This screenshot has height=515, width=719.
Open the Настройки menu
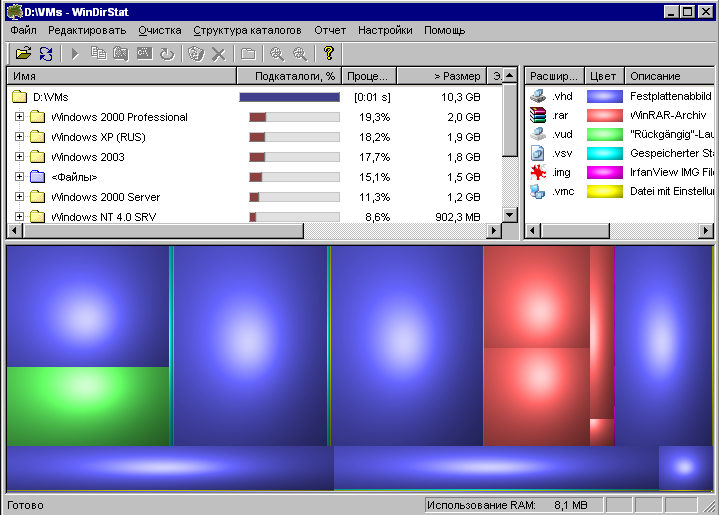[x=385, y=30]
